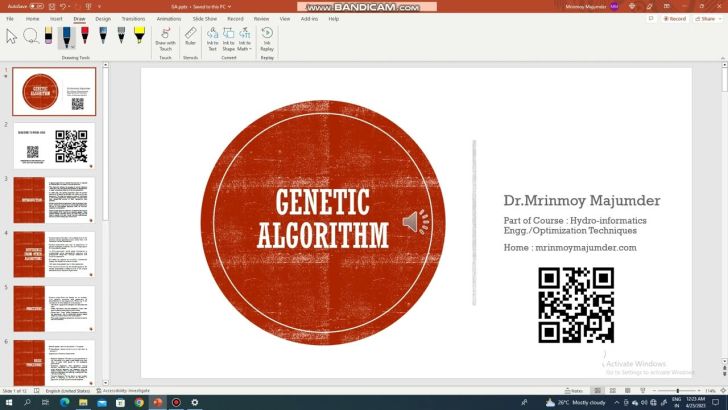Click the Record button at top right
This screenshot has height=410, width=728.
click(x=675, y=19)
